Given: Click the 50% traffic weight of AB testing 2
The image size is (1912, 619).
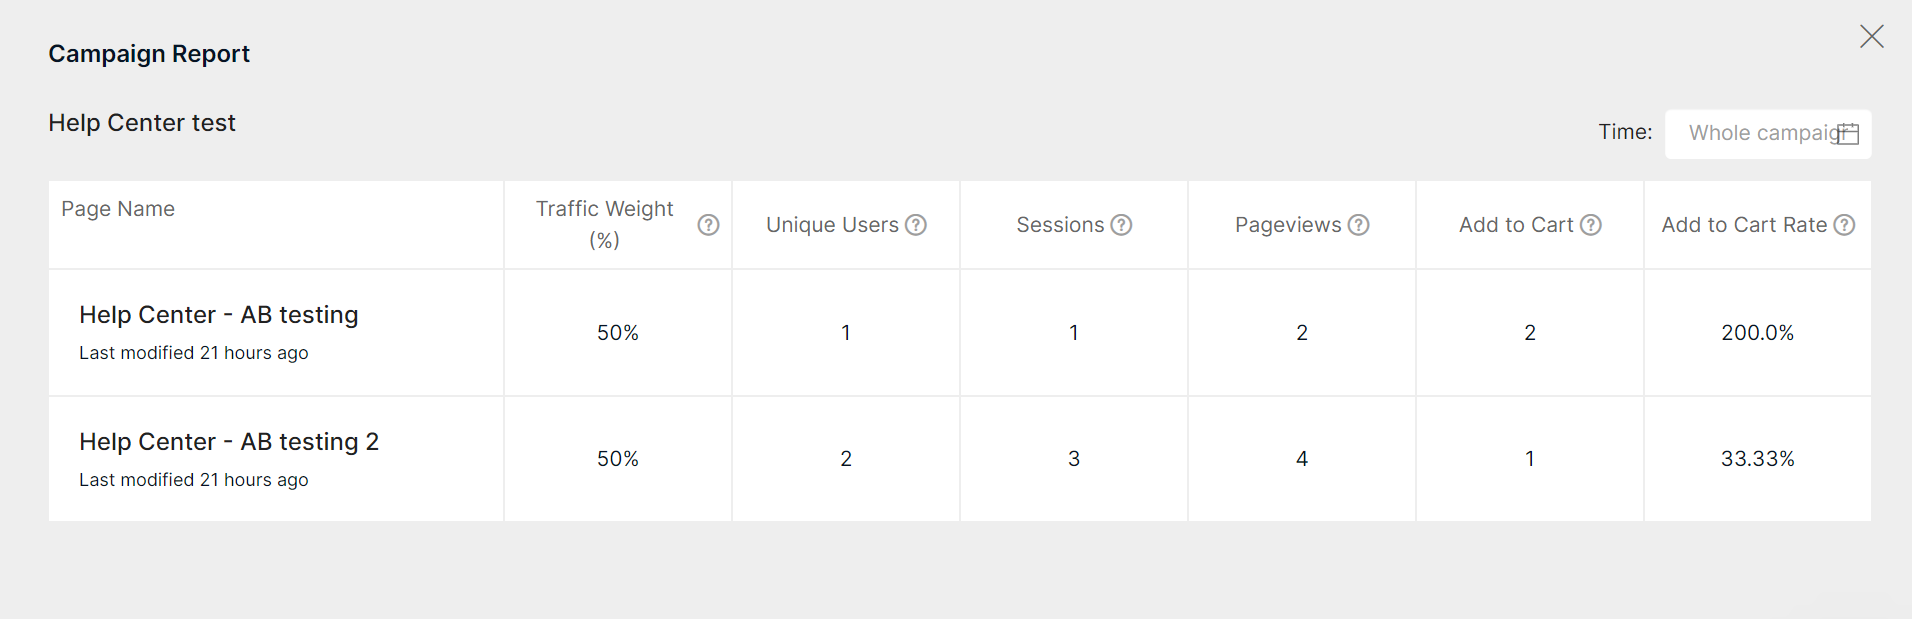Looking at the screenshot, I should click(618, 459).
